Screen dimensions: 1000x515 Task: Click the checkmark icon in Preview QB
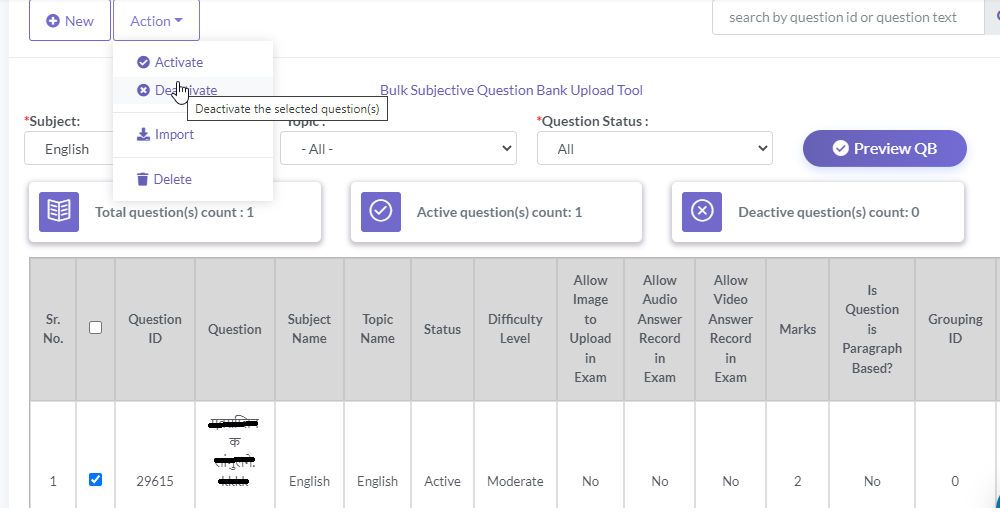click(841, 149)
